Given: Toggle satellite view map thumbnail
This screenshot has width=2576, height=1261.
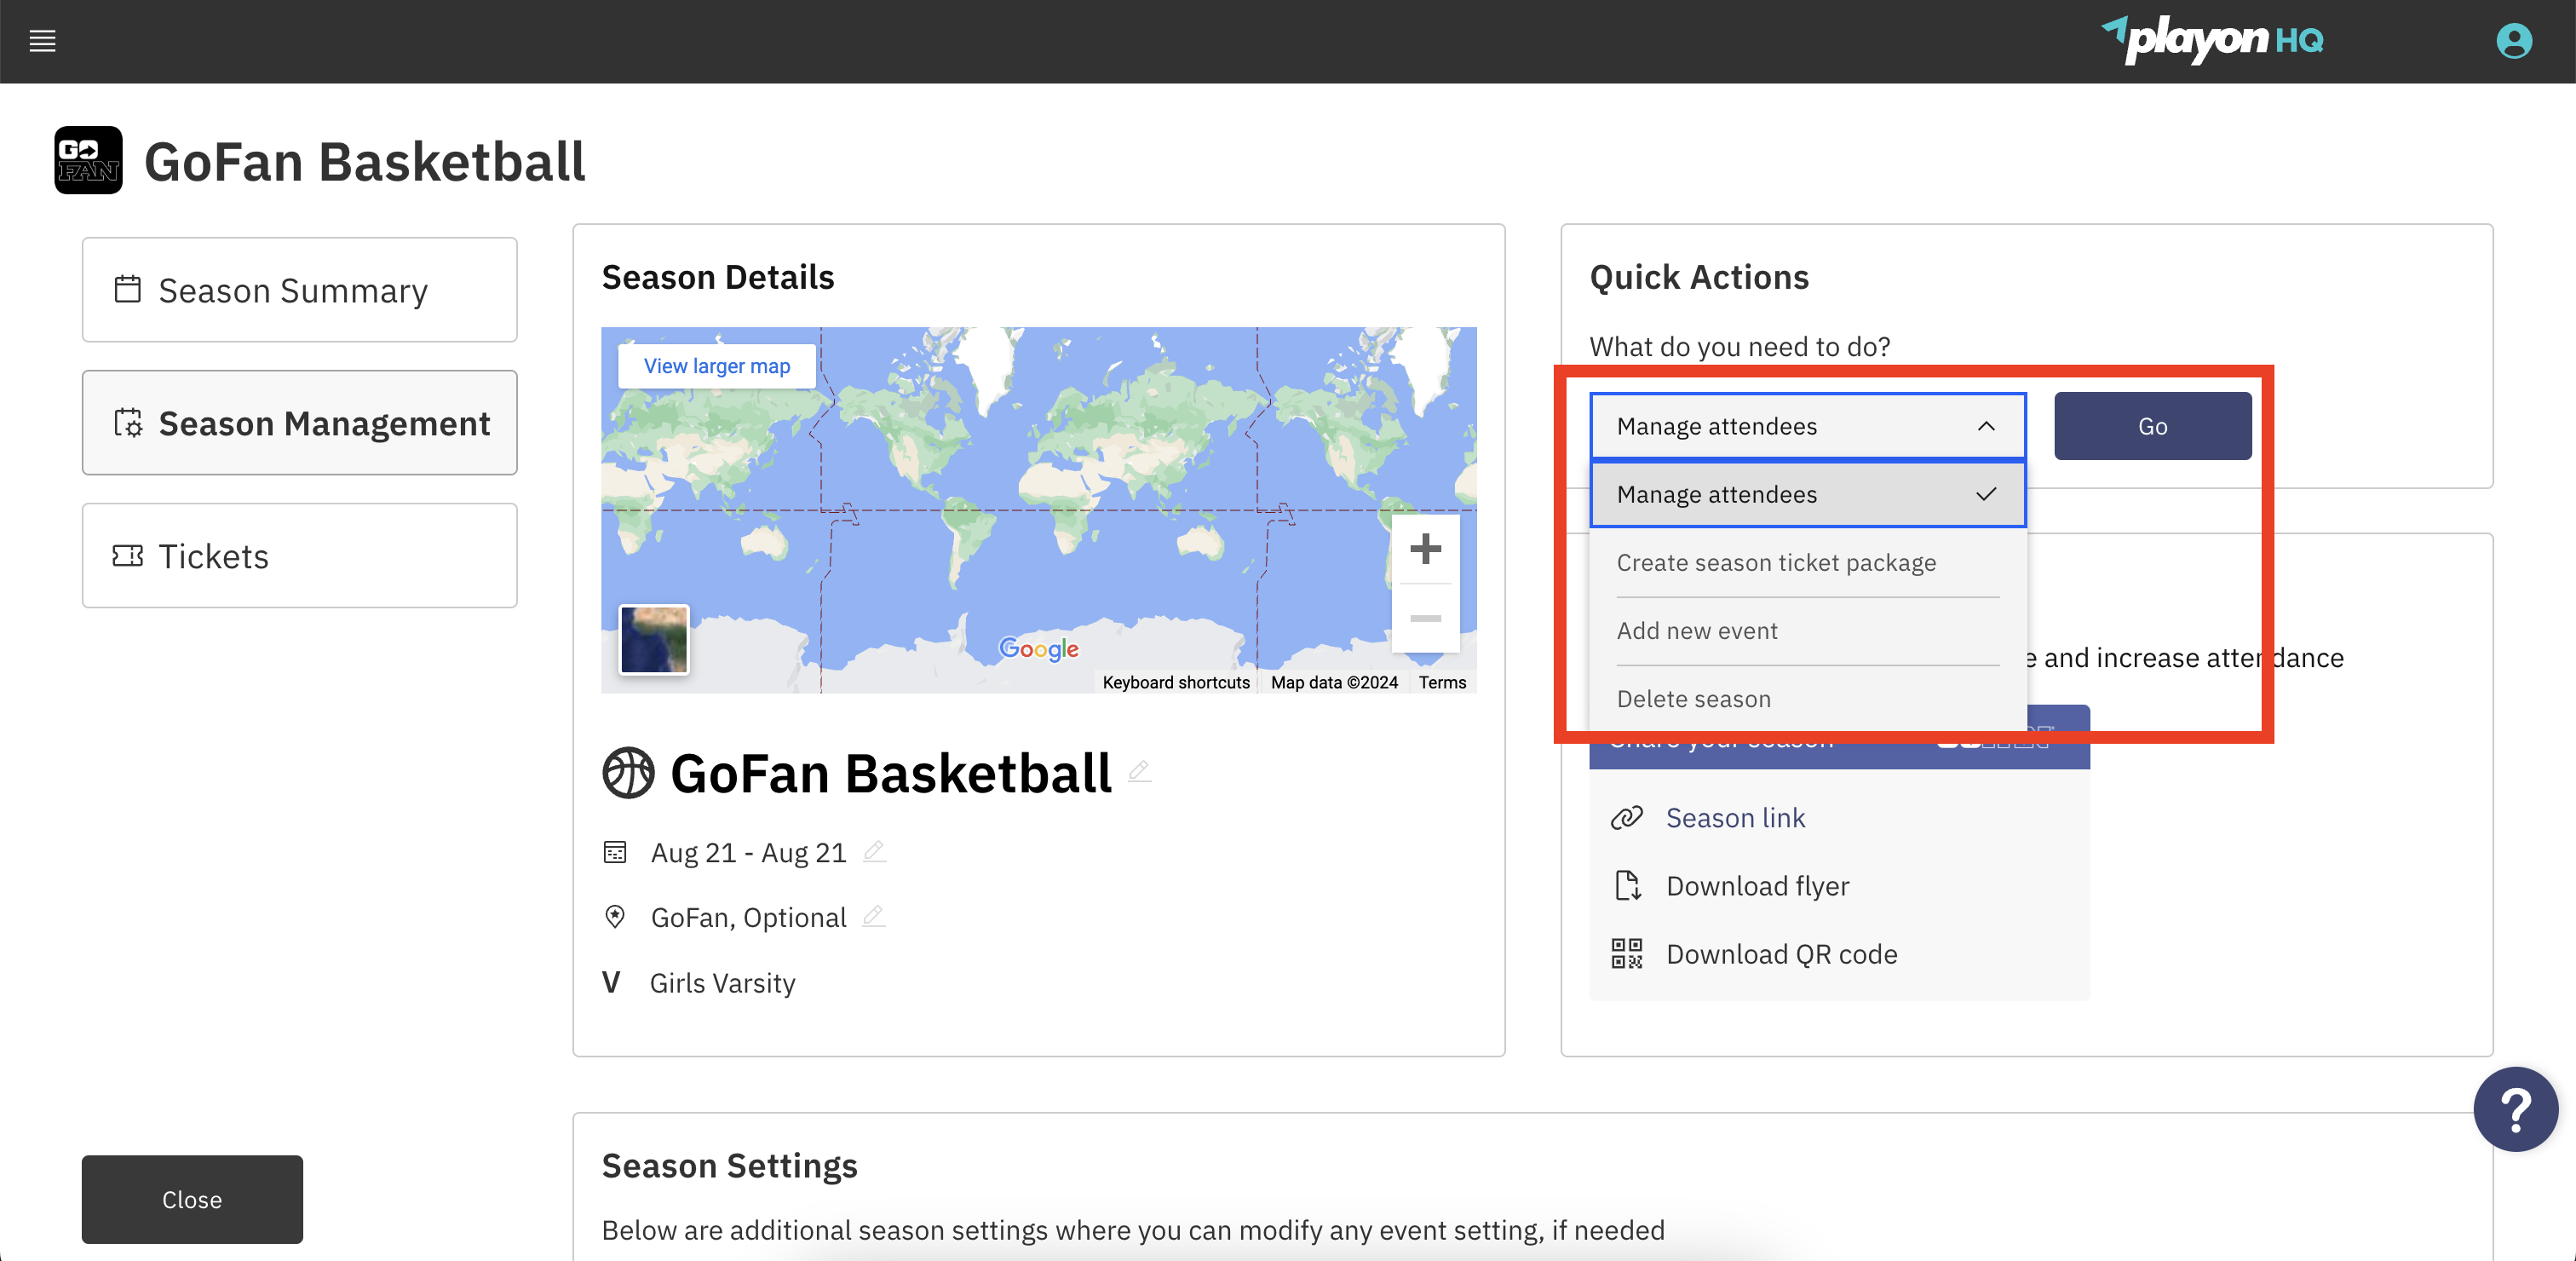Looking at the screenshot, I should tap(654, 640).
